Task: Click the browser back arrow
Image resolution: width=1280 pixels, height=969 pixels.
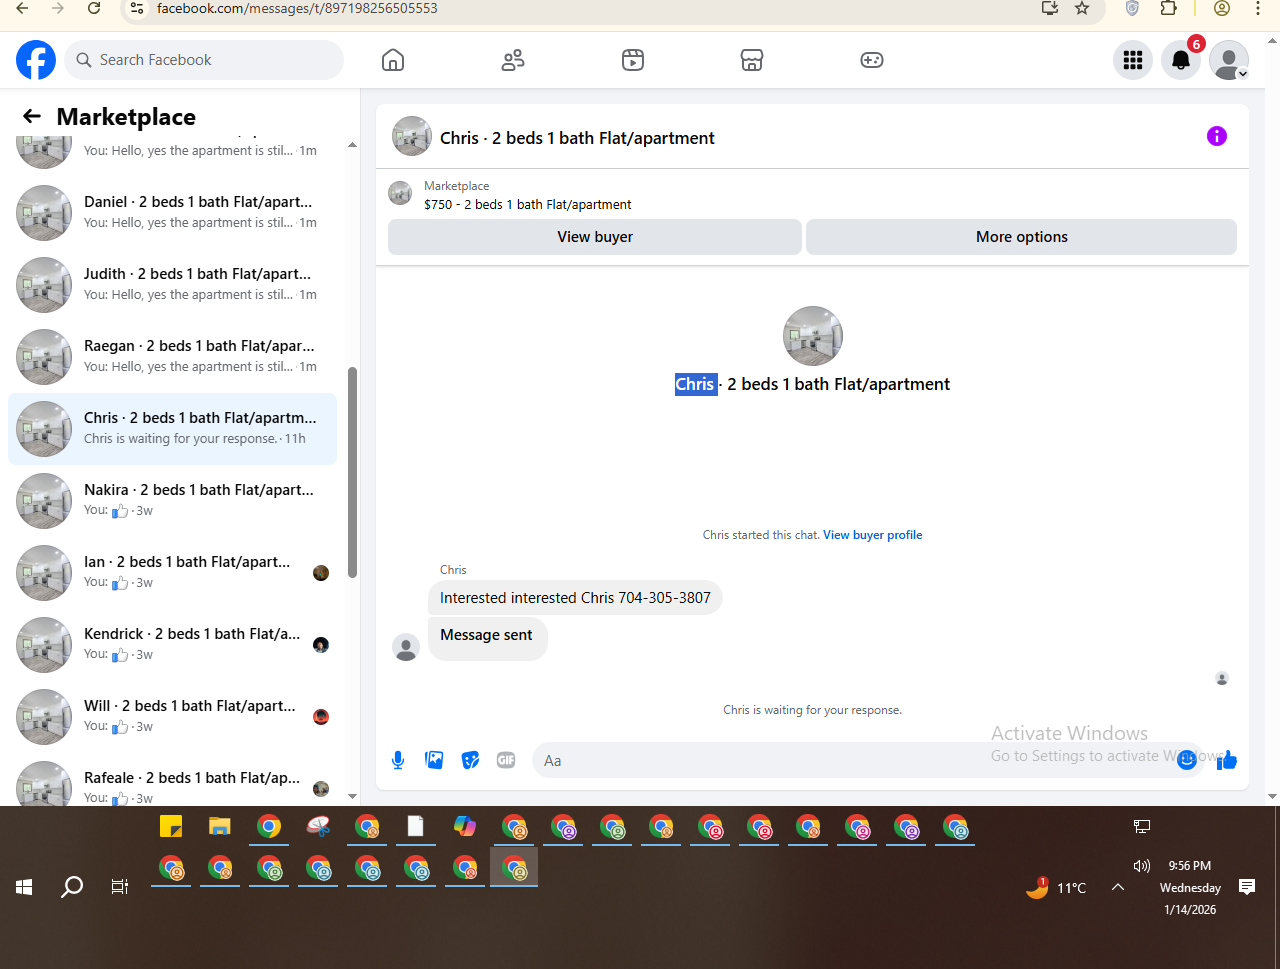Action: [22, 8]
